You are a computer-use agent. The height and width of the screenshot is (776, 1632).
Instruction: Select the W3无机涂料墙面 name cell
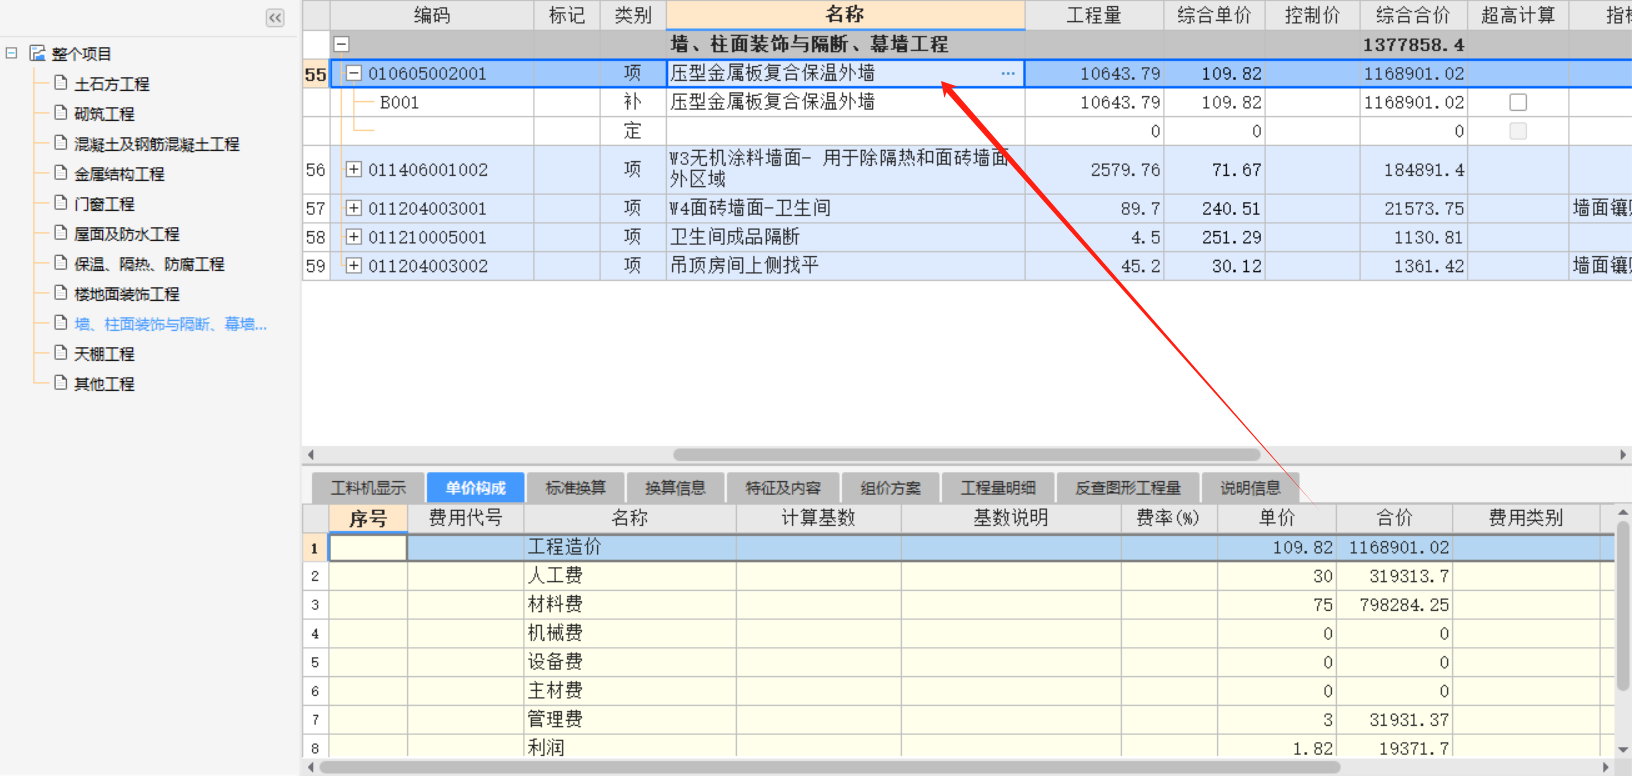[x=845, y=169]
